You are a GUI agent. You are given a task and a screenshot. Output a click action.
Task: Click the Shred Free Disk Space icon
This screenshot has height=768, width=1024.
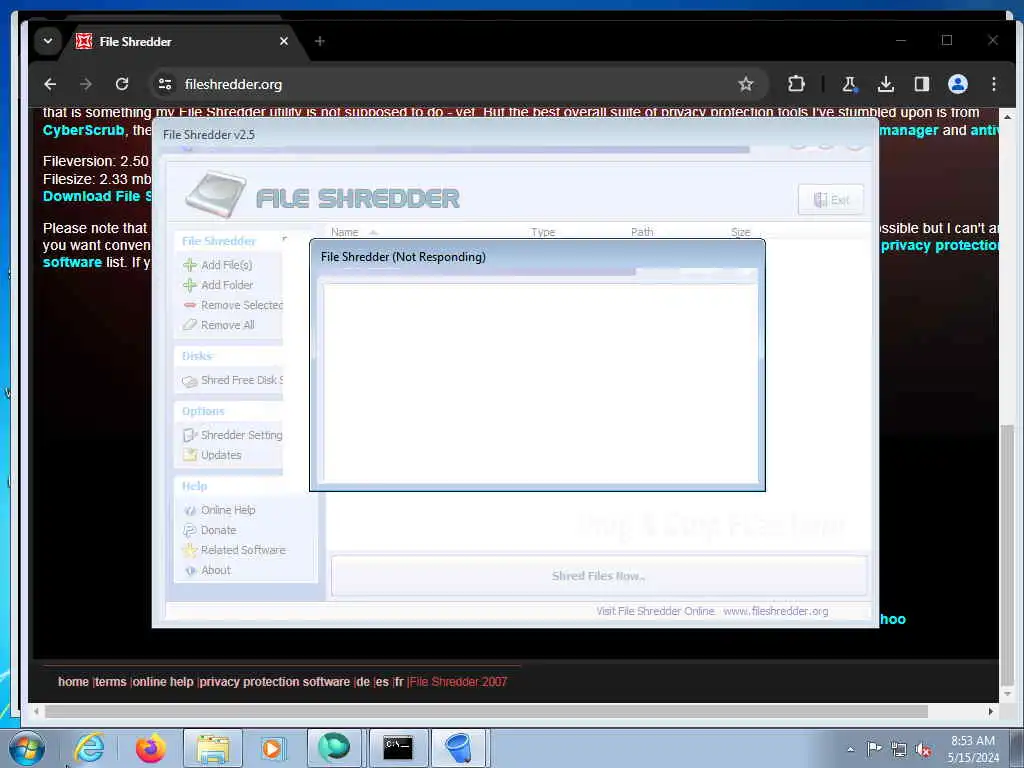[x=190, y=381]
